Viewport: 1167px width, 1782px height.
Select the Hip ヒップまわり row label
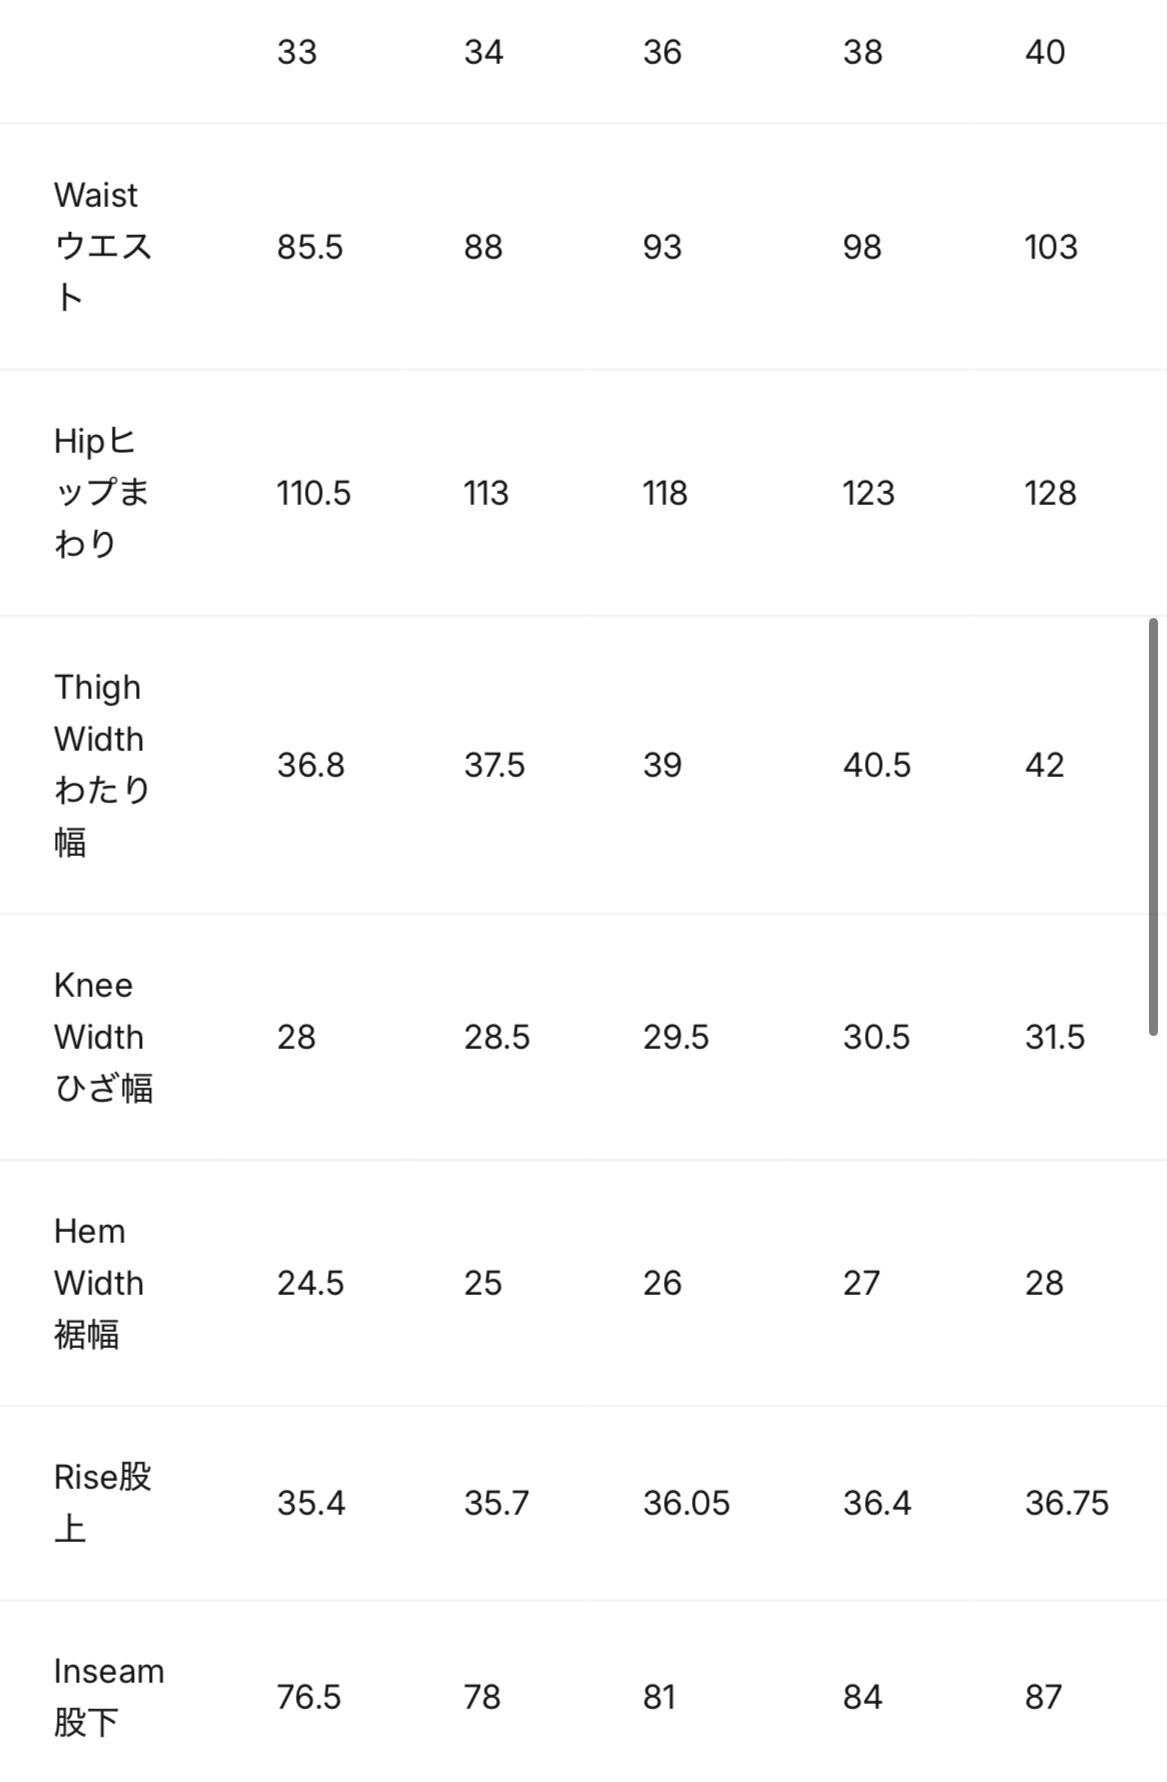pyautogui.click(x=101, y=492)
